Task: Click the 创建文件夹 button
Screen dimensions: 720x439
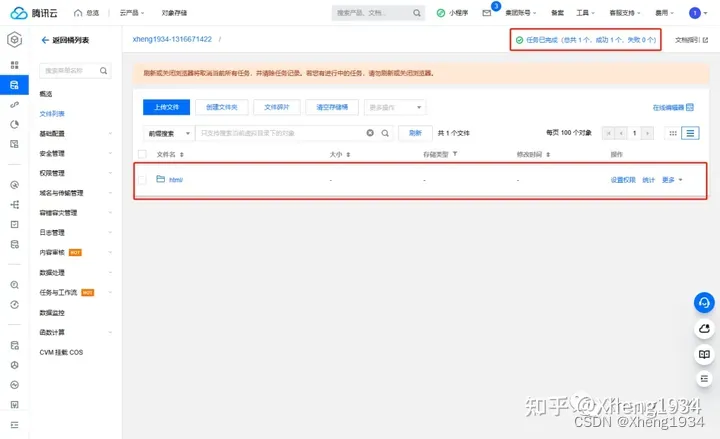Action: (221, 107)
